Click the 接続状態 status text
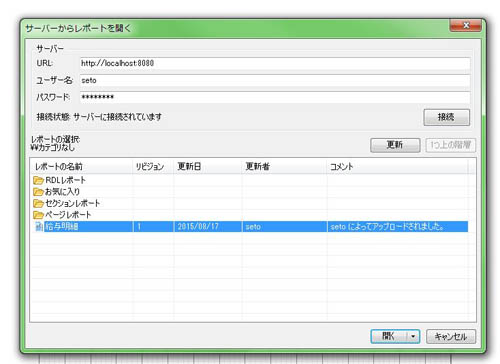The width and height of the screenshot is (500, 364). [99, 117]
